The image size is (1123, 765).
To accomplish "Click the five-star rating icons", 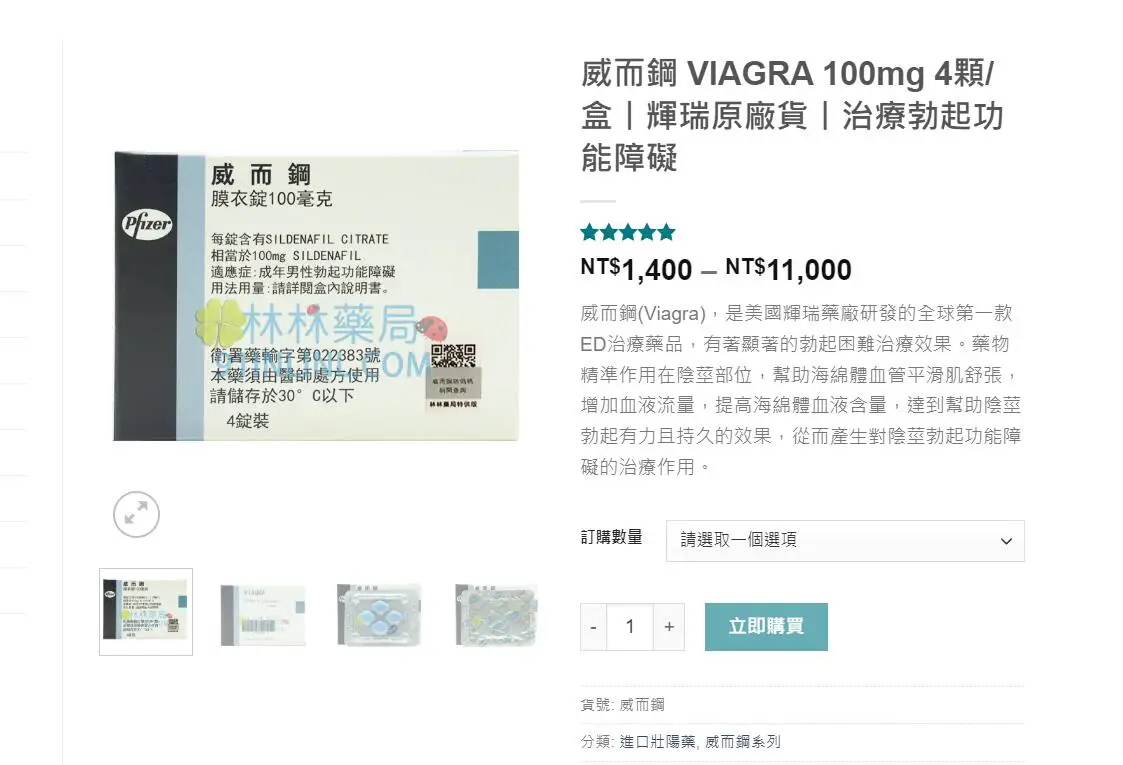I will click(x=628, y=232).
